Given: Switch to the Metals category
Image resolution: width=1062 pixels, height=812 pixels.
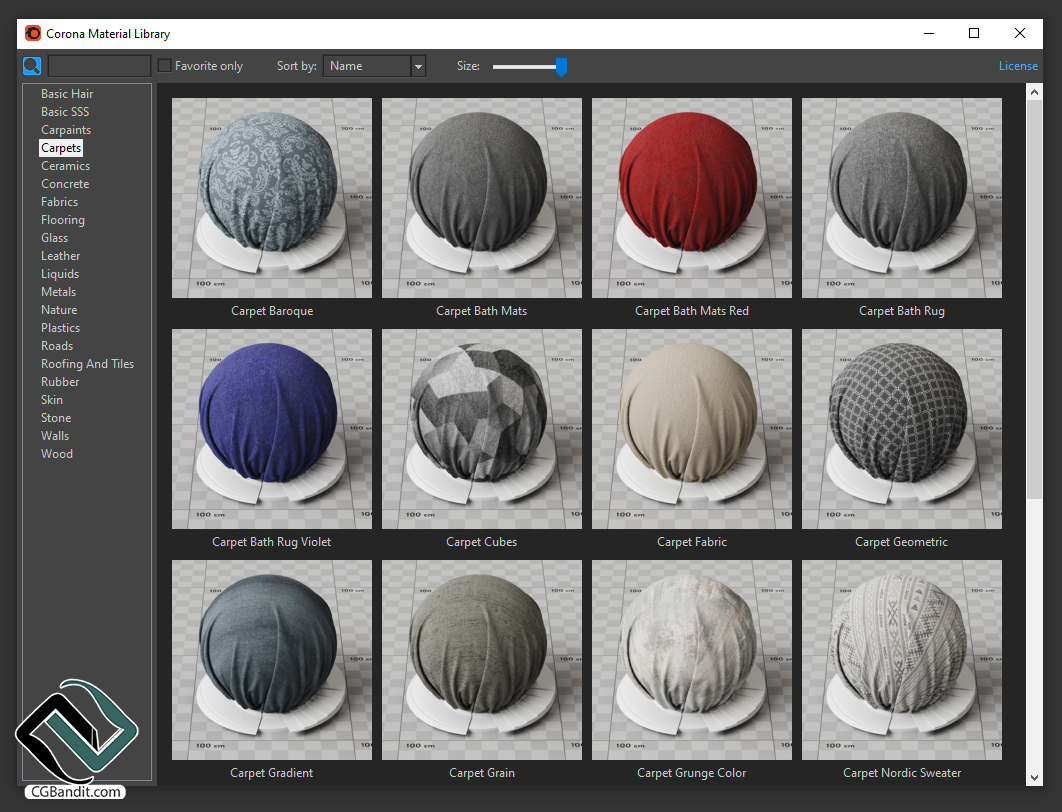Looking at the screenshot, I should 58,292.
